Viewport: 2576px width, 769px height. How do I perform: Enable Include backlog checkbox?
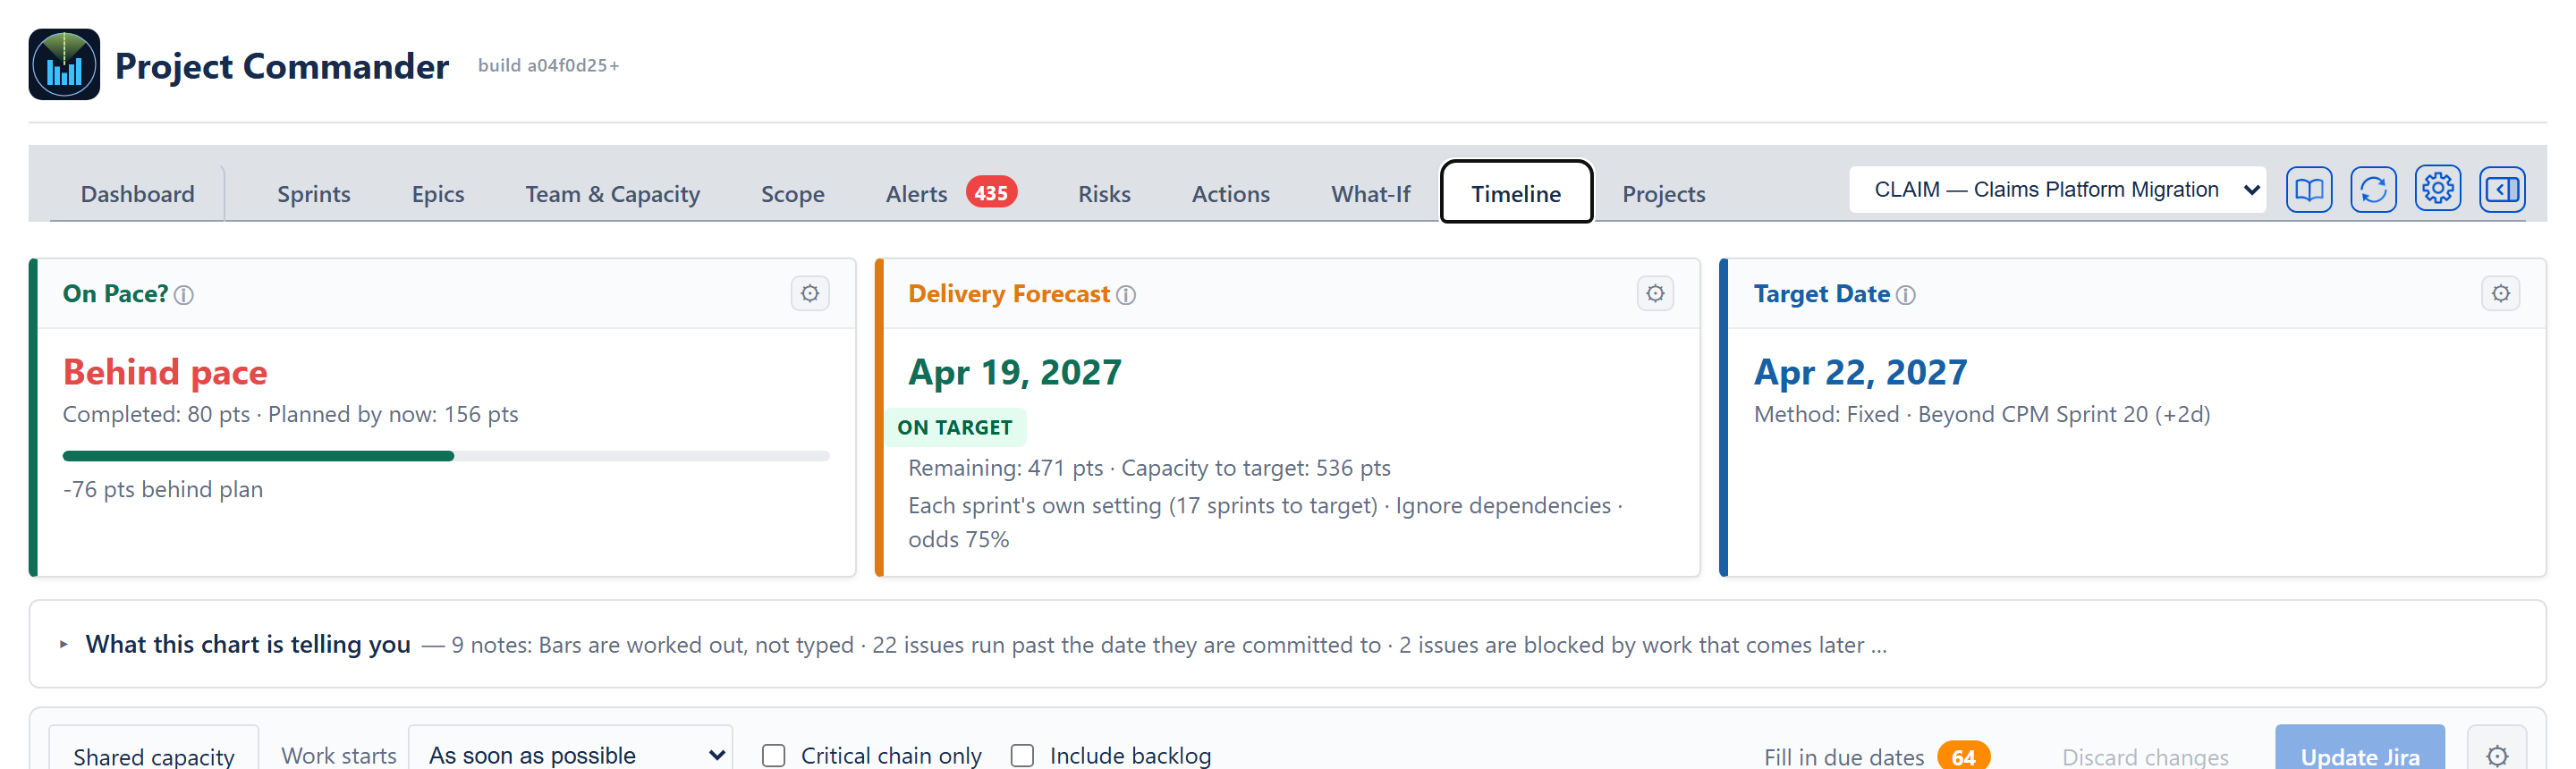click(x=1022, y=756)
